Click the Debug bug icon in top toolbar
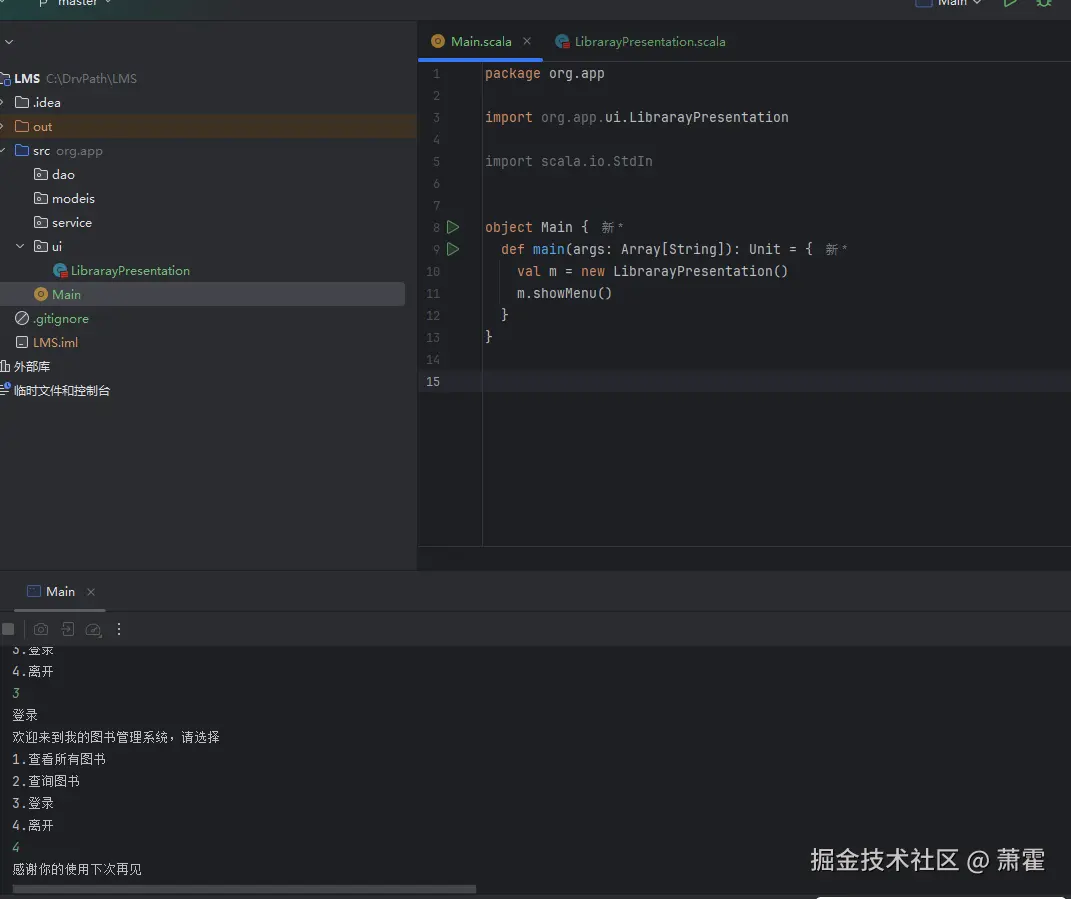The height and width of the screenshot is (899, 1071). tap(1044, 3)
